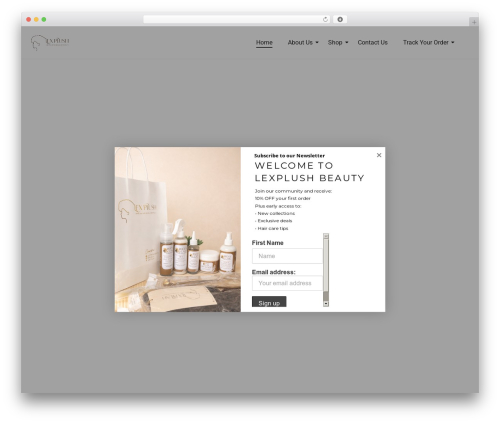The height and width of the screenshot is (423, 500).
Task: Click the "First Name" label
Action: tap(268, 243)
